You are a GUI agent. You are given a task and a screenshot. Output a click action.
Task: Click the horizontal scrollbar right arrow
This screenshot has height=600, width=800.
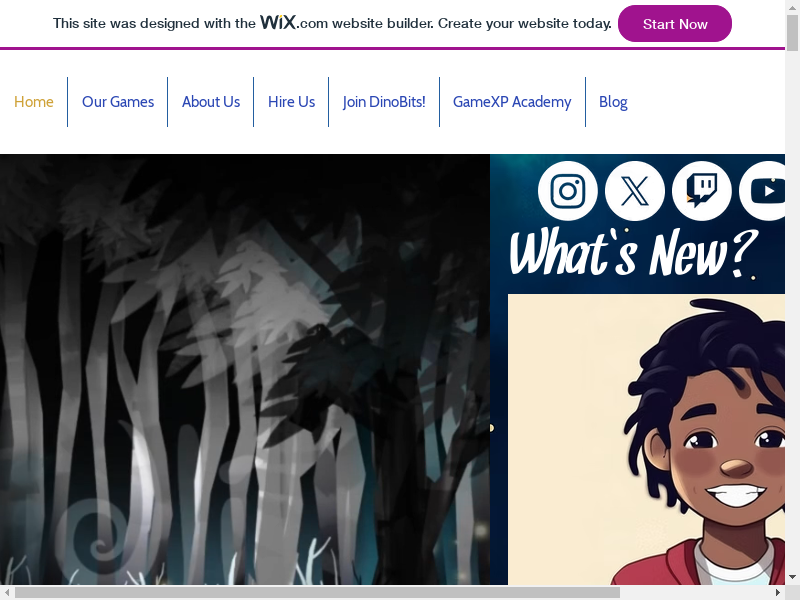pyautogui.click(x=778, y=592)
